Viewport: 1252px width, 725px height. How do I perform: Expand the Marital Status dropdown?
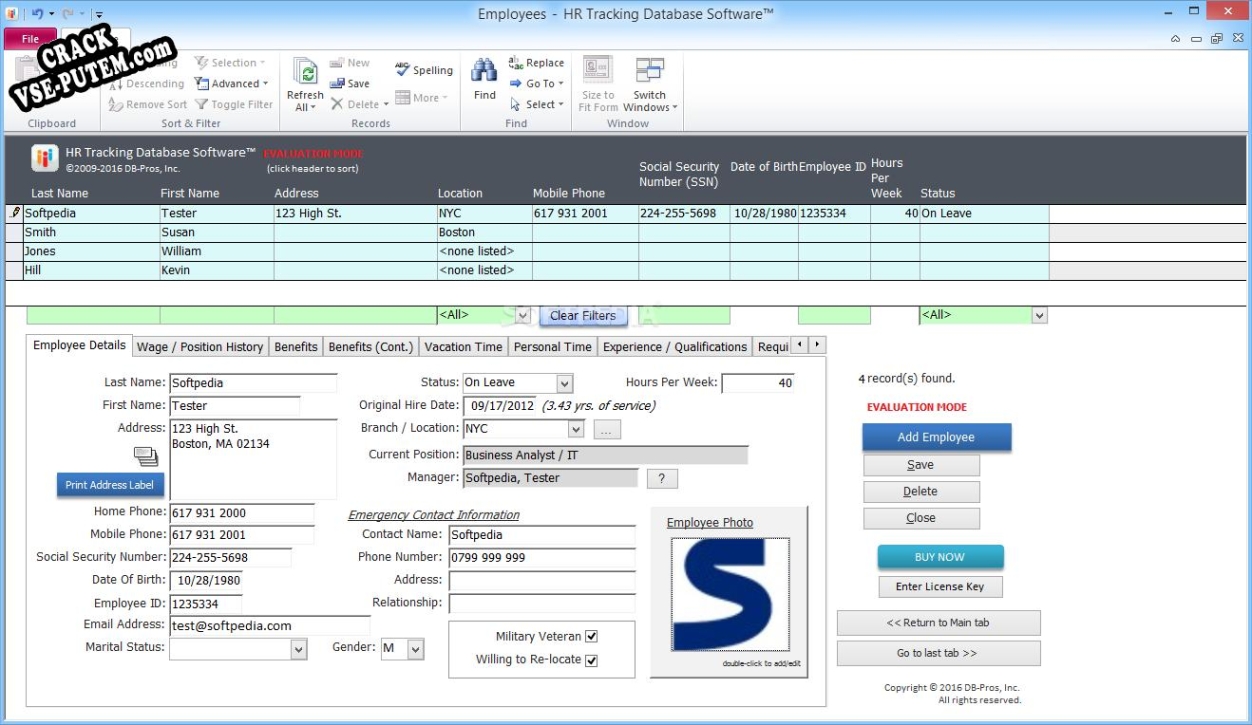coord(298,649)
